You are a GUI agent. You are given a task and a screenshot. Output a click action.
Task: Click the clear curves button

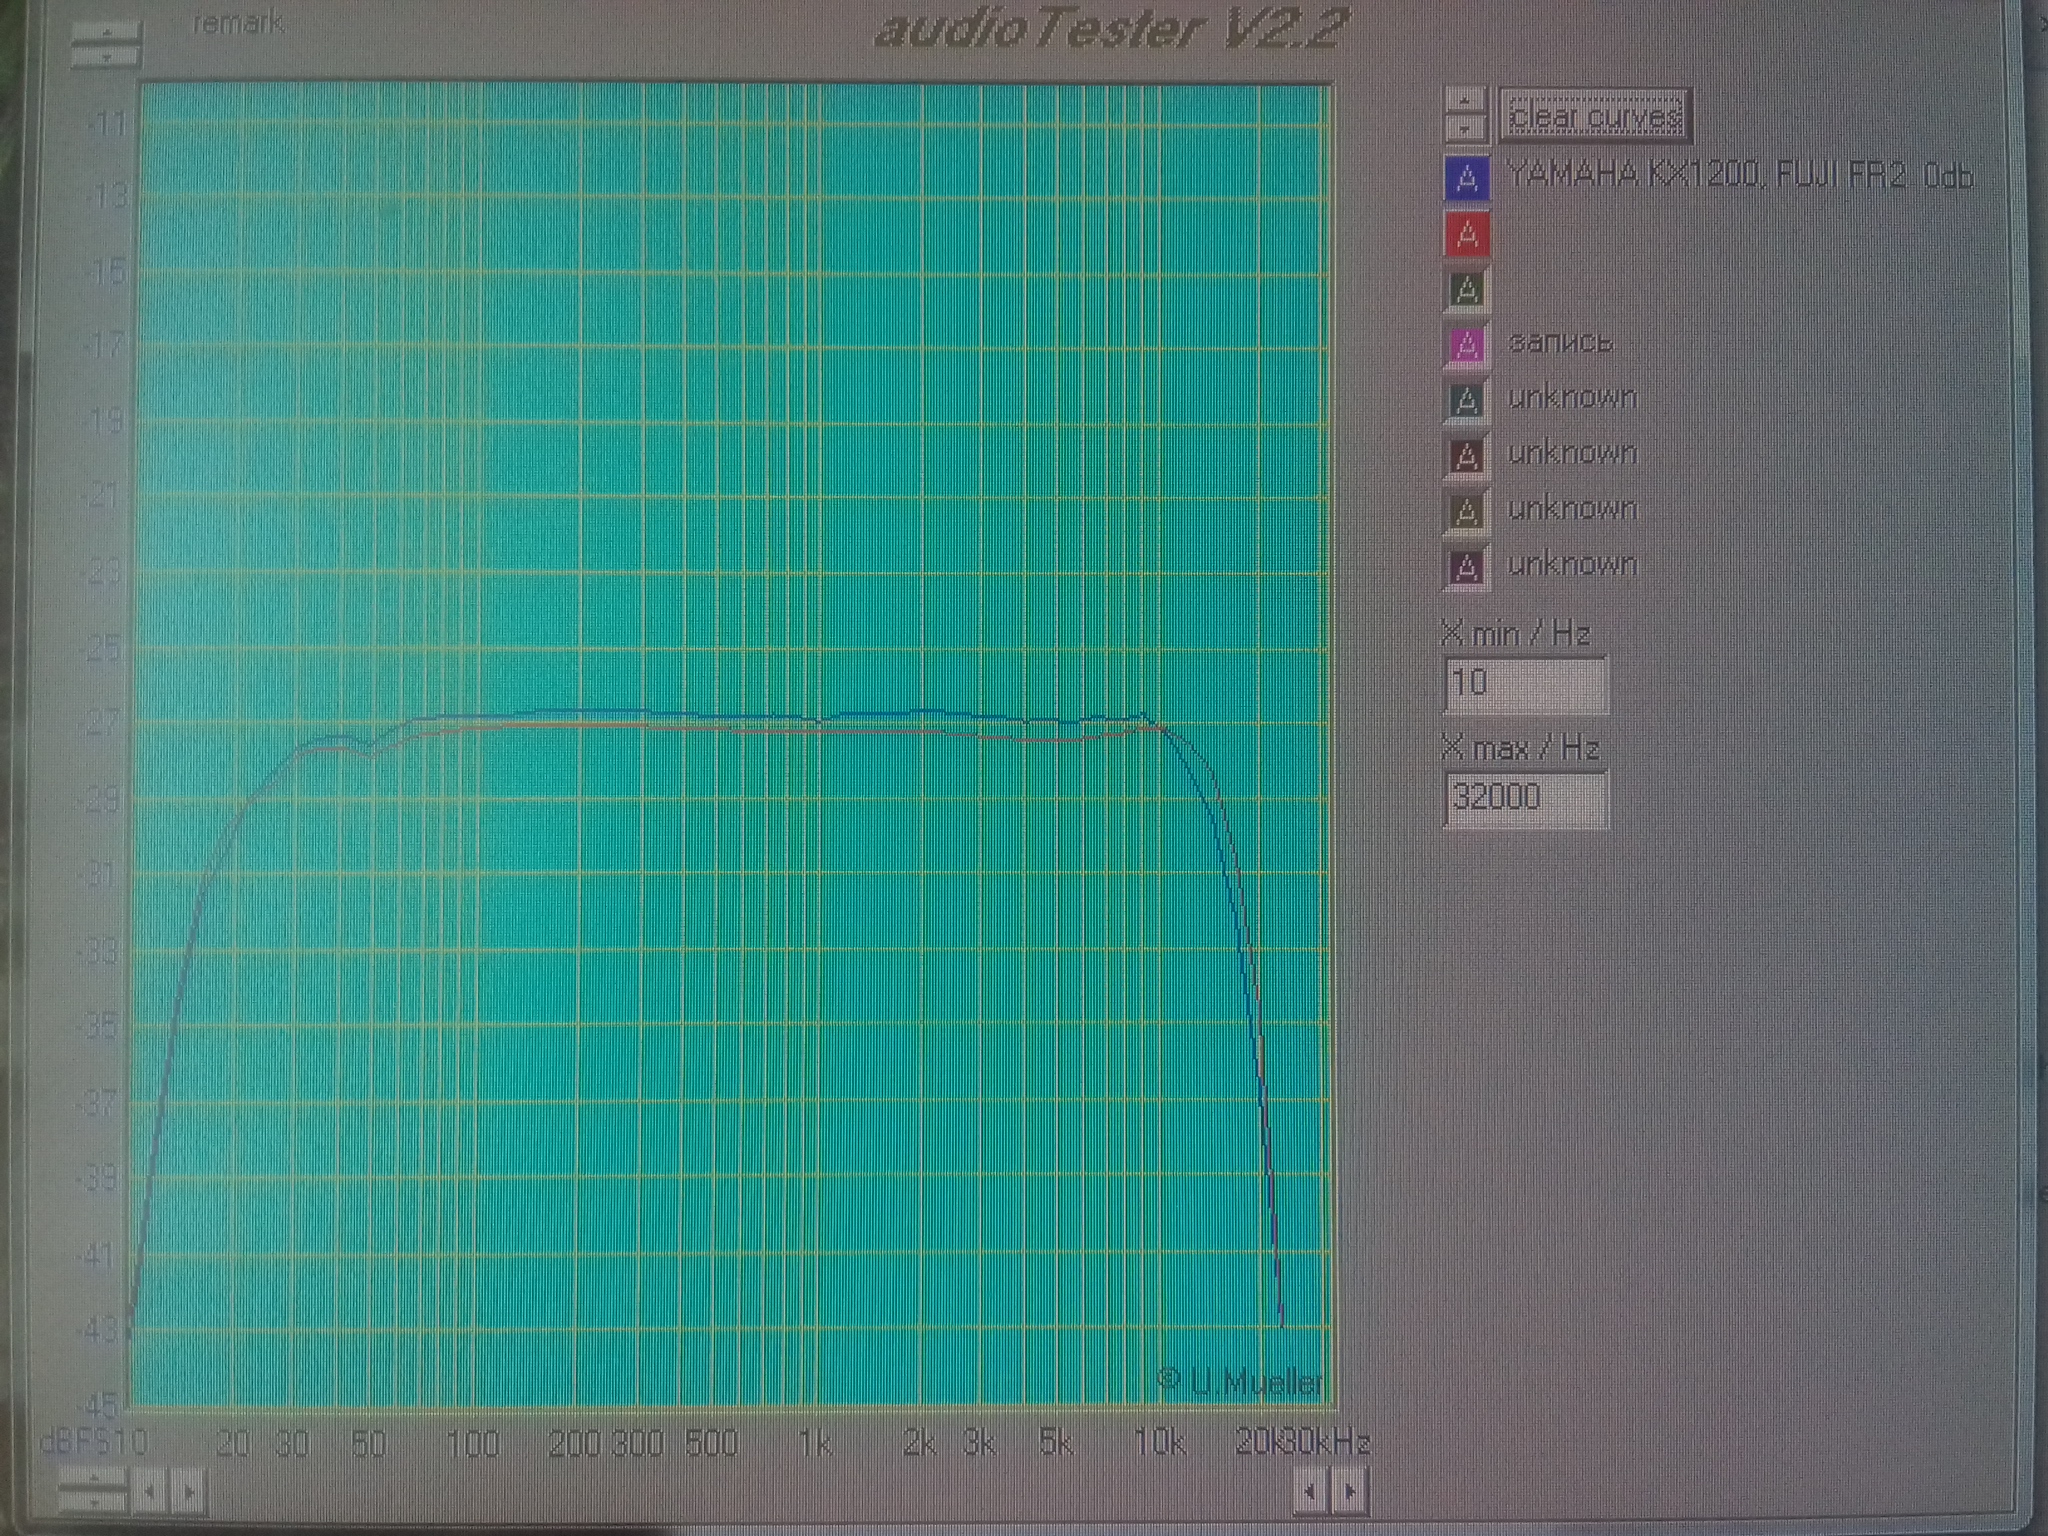click(x=1594, y=117)
